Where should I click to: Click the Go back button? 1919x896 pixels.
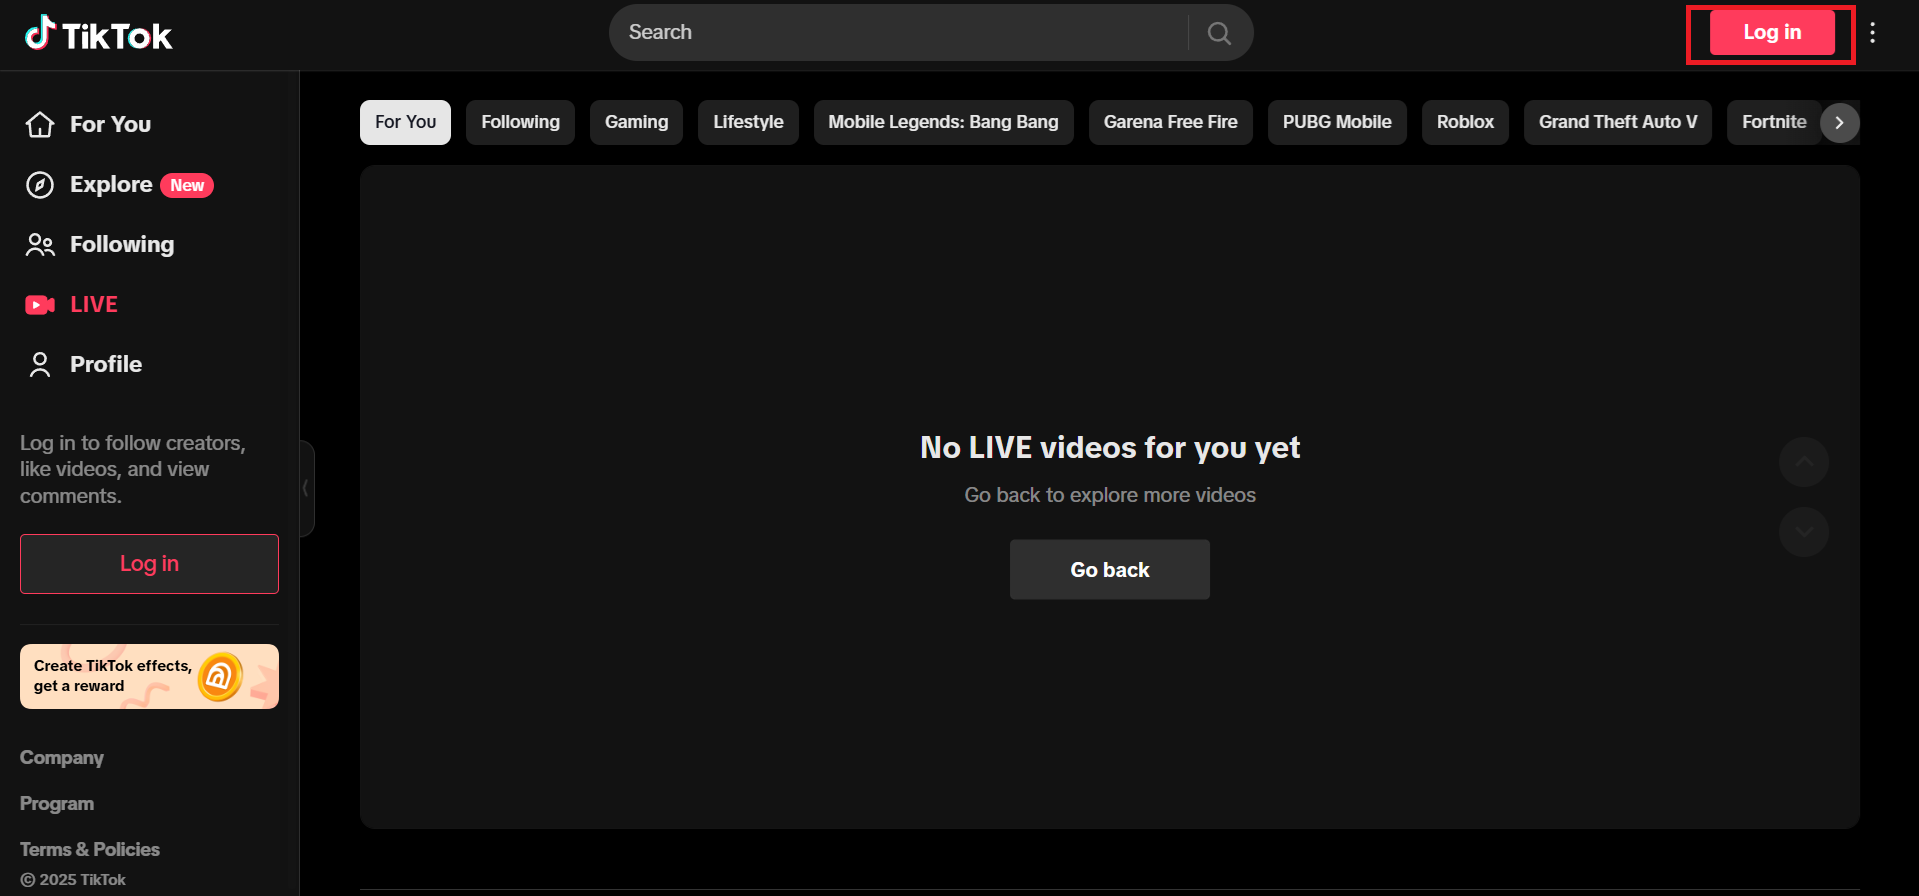(x=1110, y=570)
